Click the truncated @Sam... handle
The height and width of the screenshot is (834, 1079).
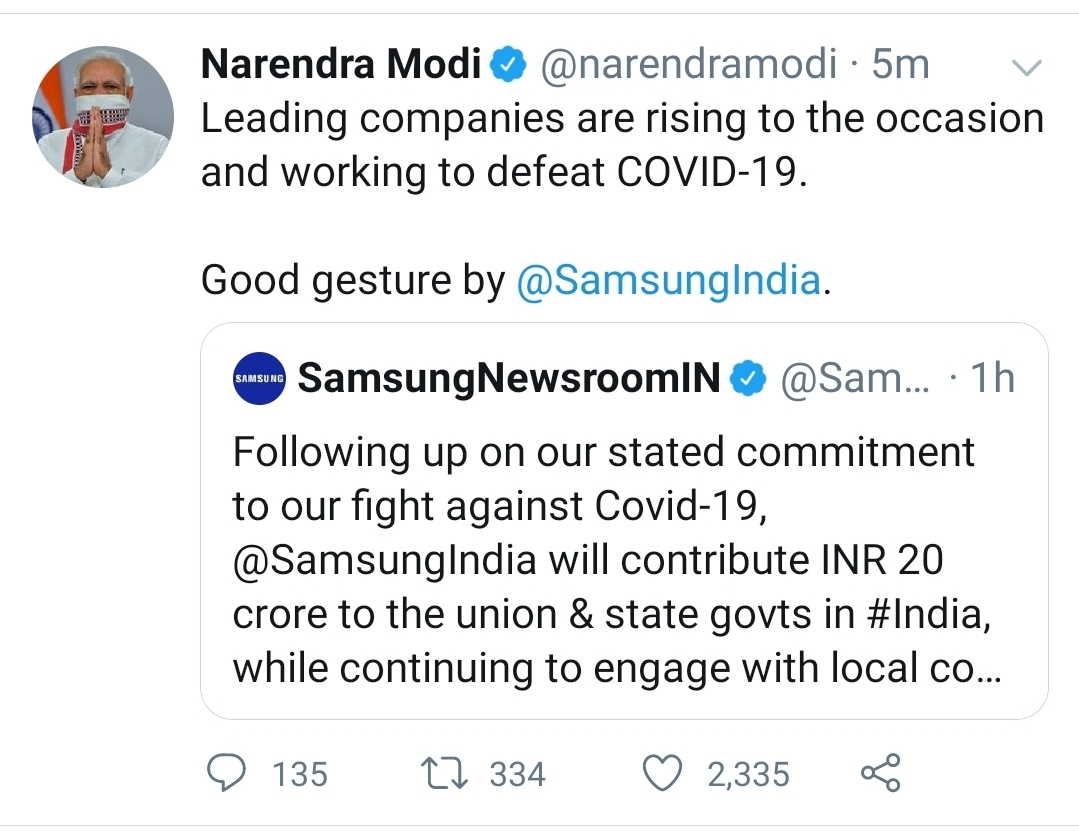pyautogui.click(x=855, y=379)
